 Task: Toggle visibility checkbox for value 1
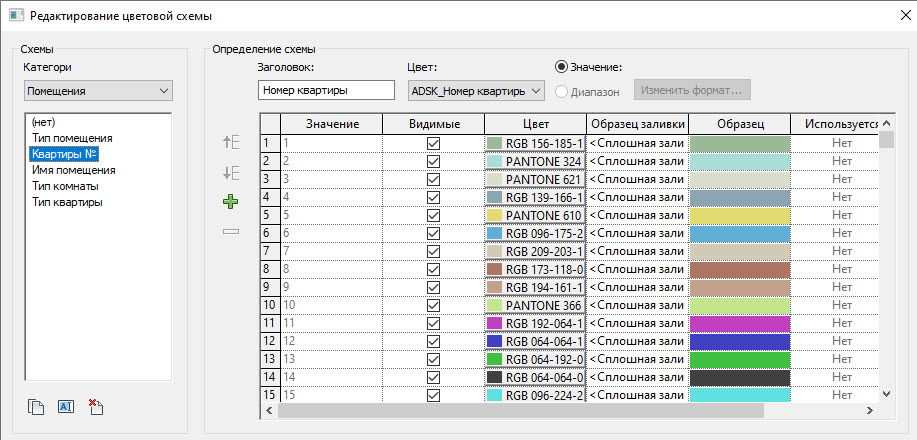point(433,143)
